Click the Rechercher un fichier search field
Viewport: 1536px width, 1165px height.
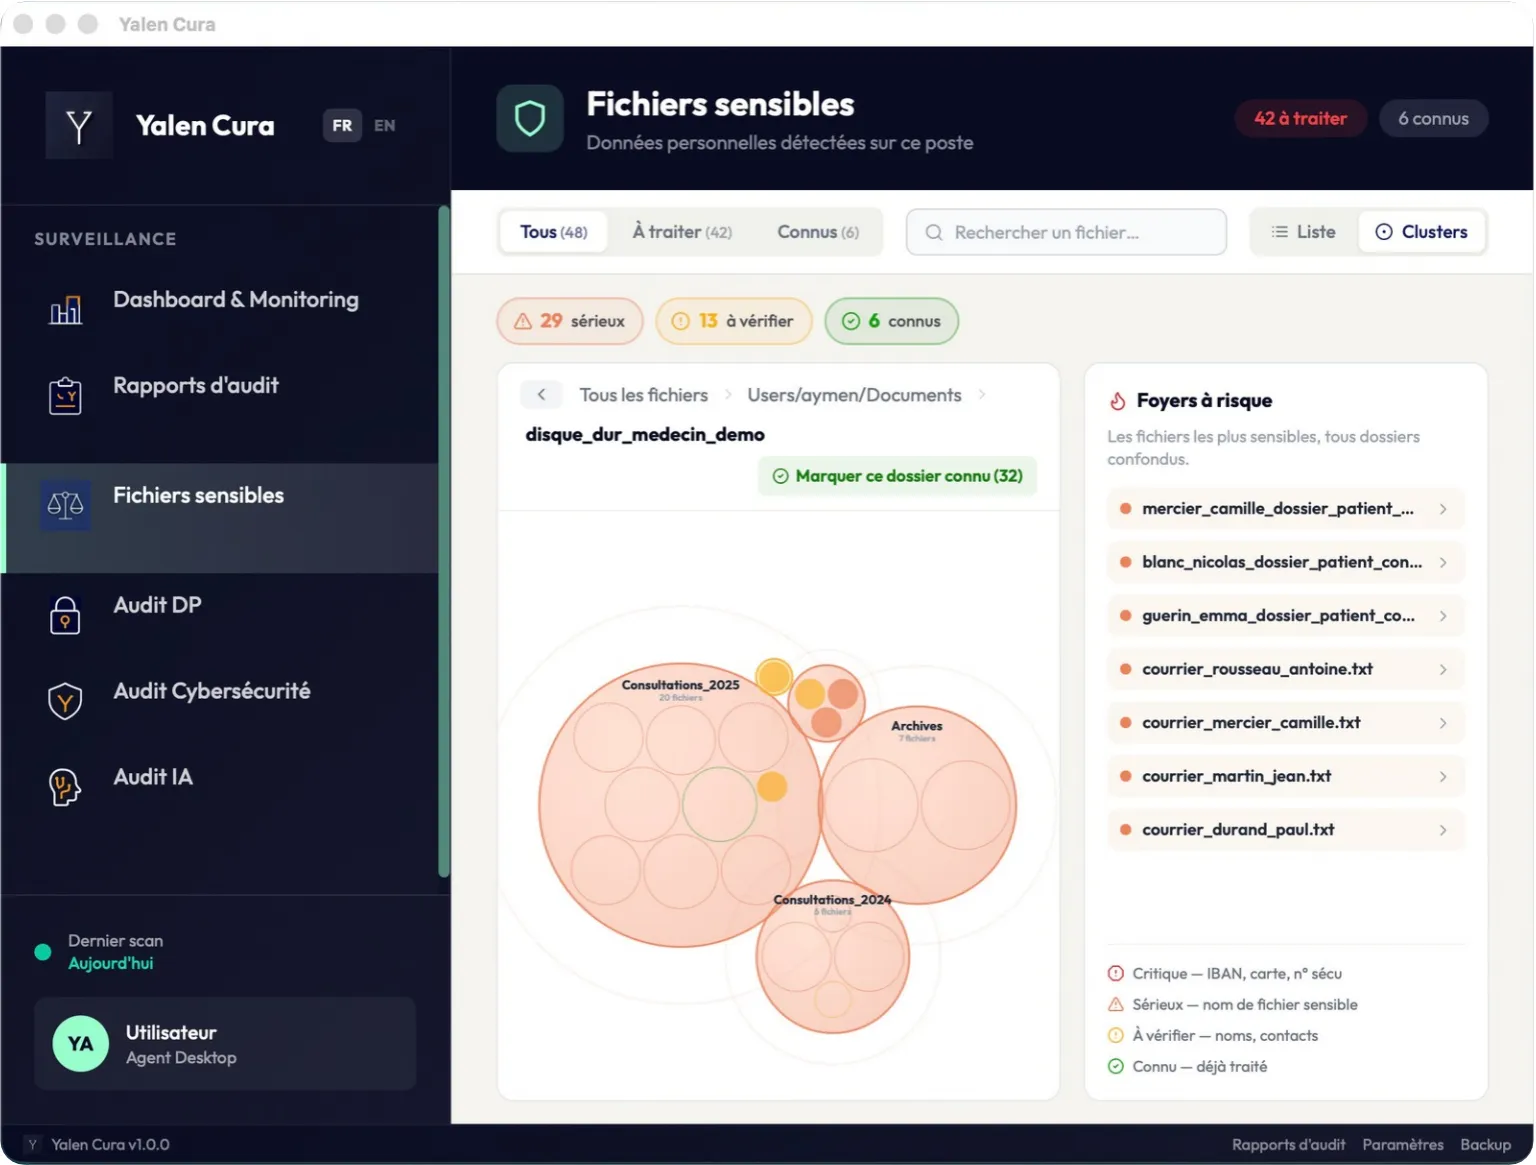(x=1066, y=232)
